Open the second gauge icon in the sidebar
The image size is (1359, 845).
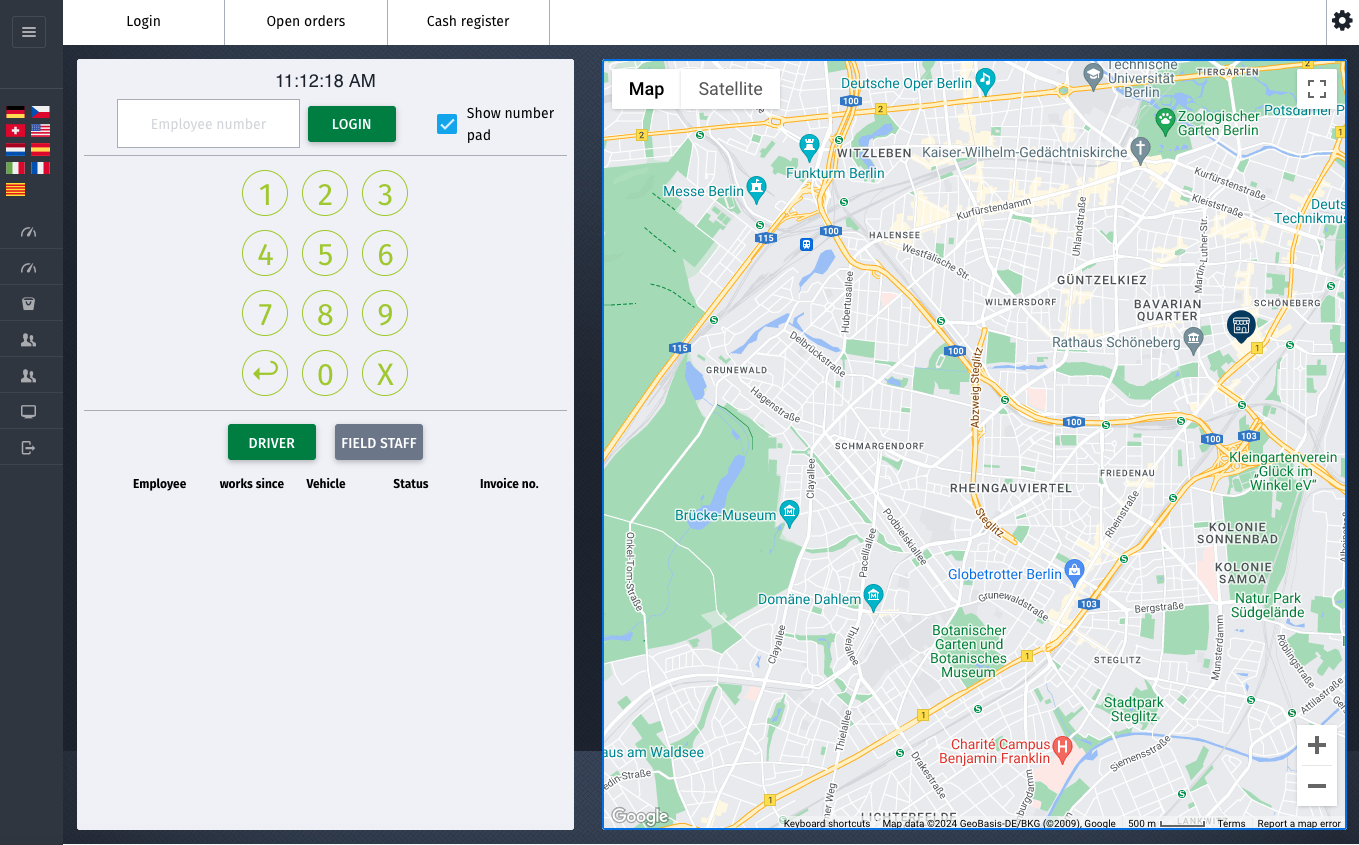click(x=28, y=268)
